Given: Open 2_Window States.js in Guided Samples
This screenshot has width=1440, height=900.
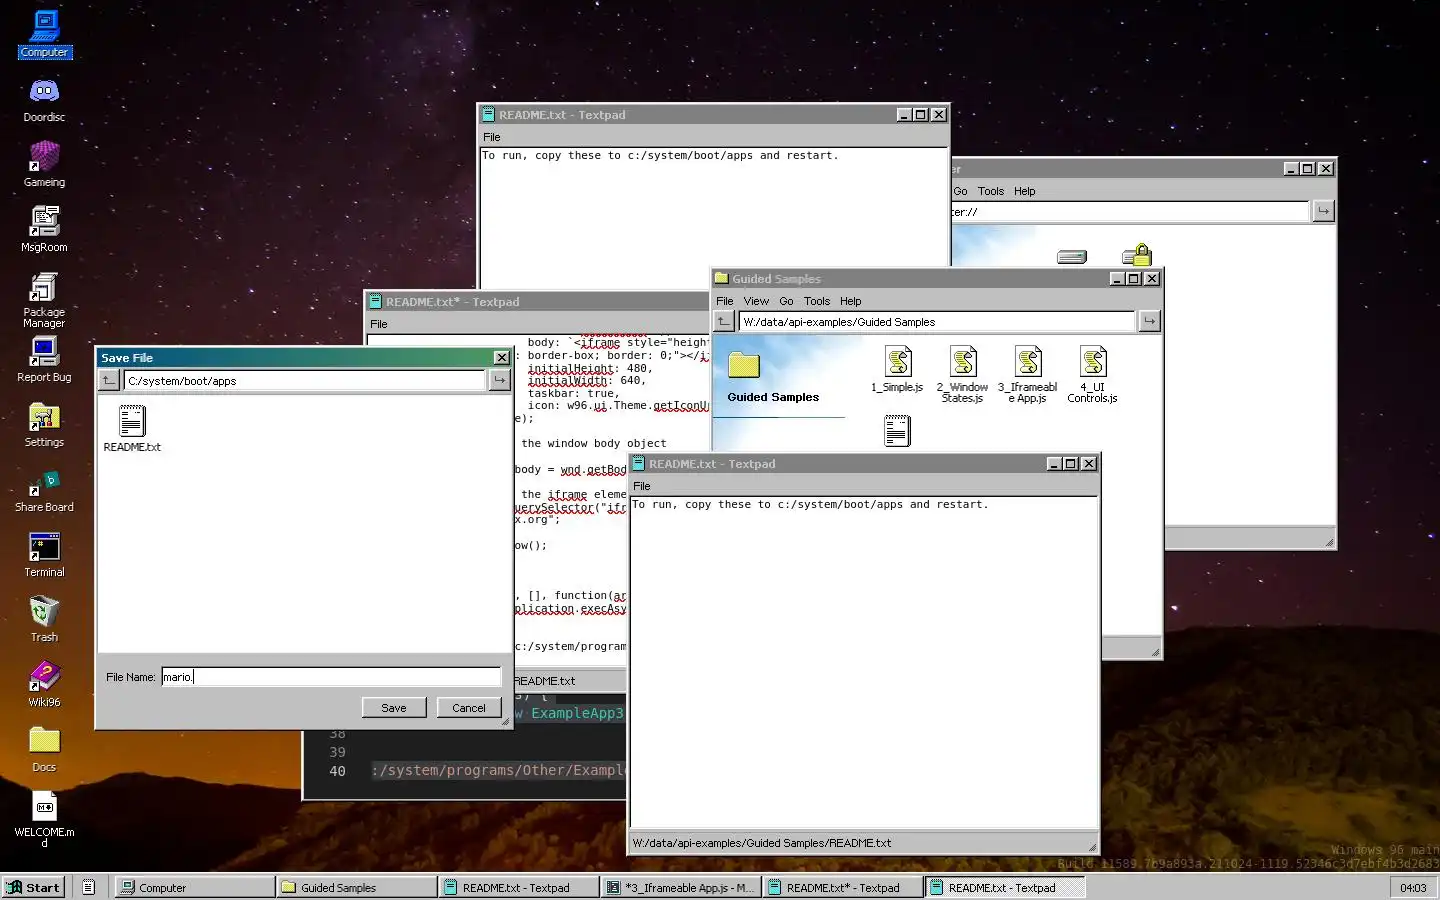Looking at the screenshot, I should point(962,374).
